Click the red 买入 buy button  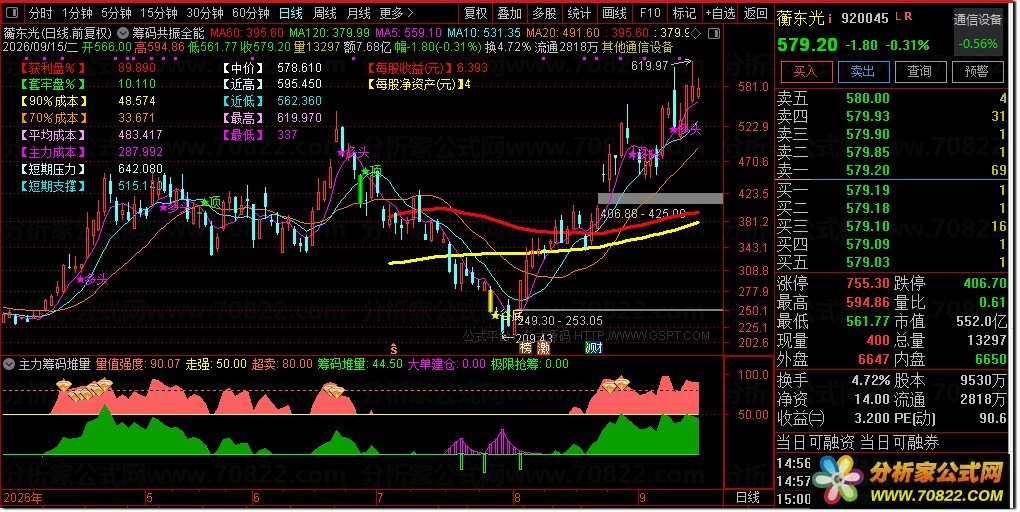[x=805, y=71]
